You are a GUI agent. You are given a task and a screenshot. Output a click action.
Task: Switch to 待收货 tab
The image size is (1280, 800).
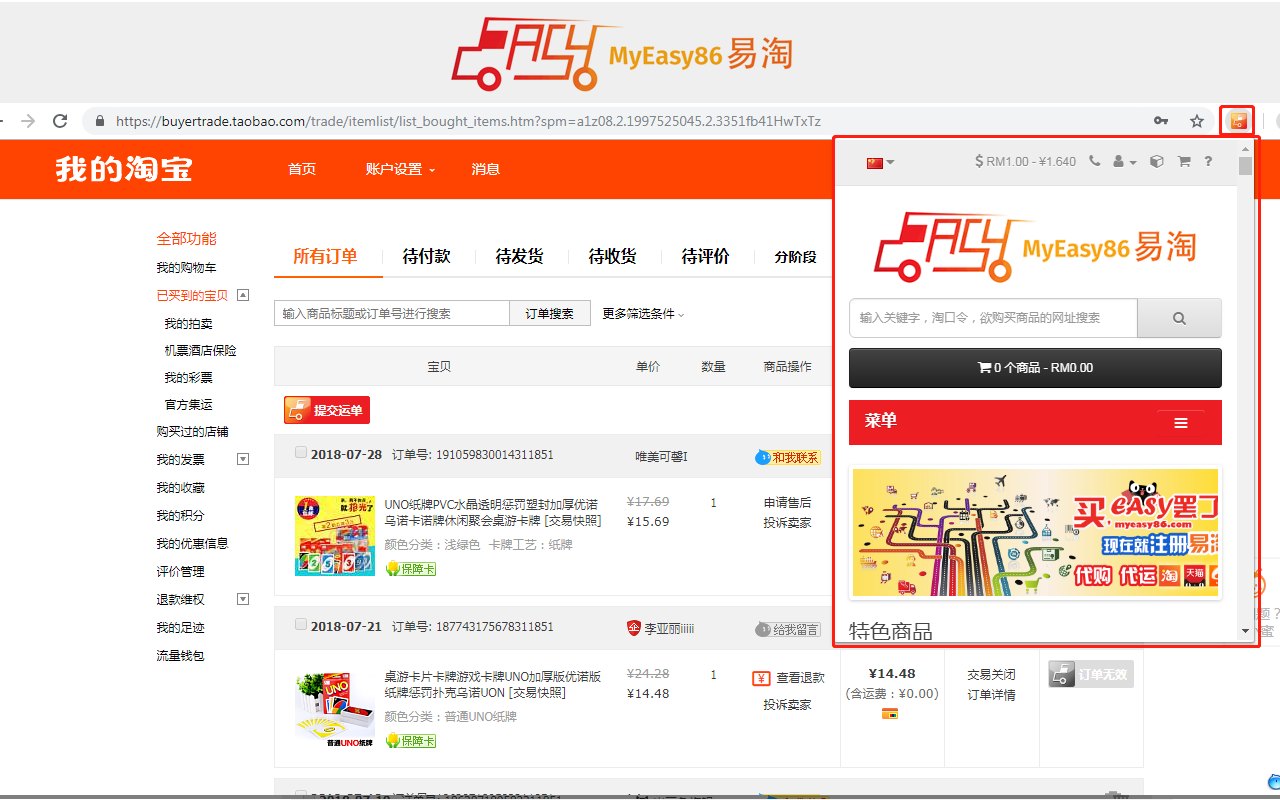tap(612, 256)
